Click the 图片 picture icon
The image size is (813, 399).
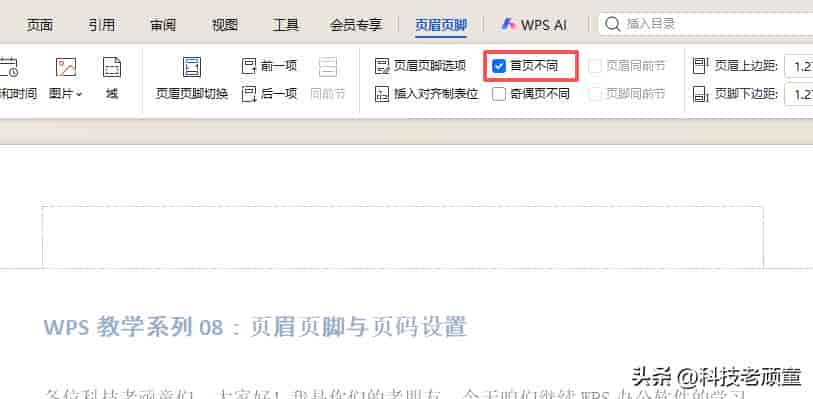66,67
